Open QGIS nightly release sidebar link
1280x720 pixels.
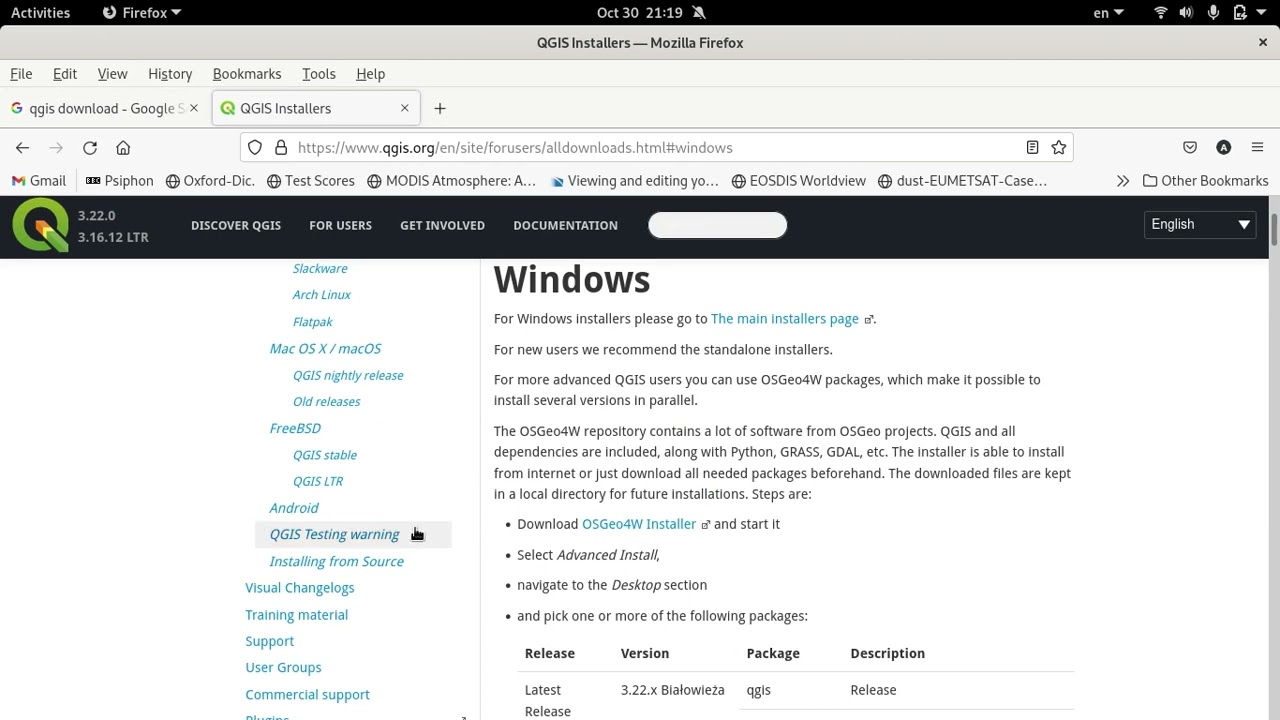pyautogui.click(x=348, y=375)
